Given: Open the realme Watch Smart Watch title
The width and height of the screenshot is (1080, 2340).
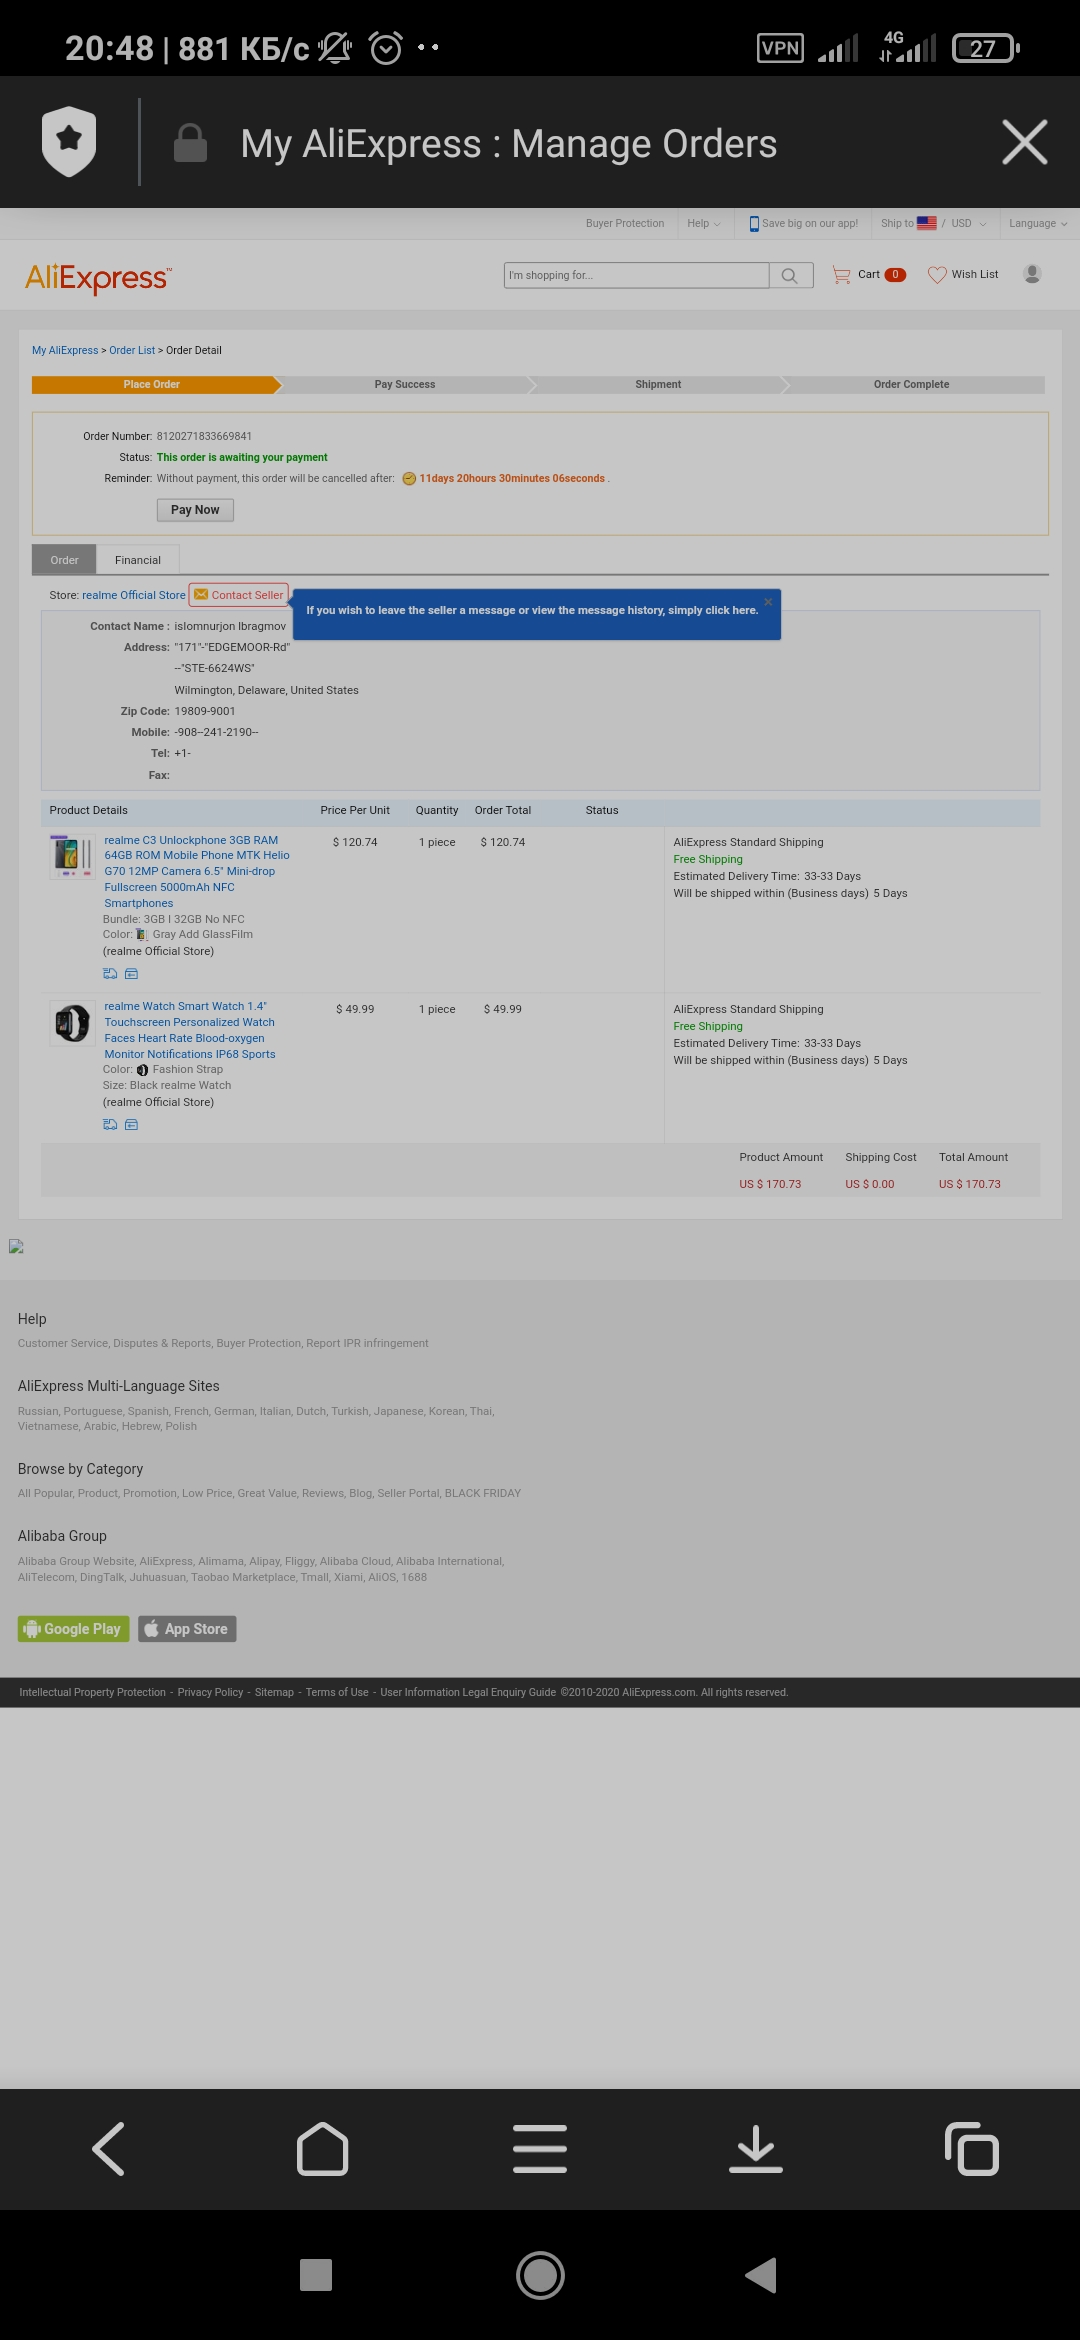Looking at the screenshot, I should pos(190,1030).
